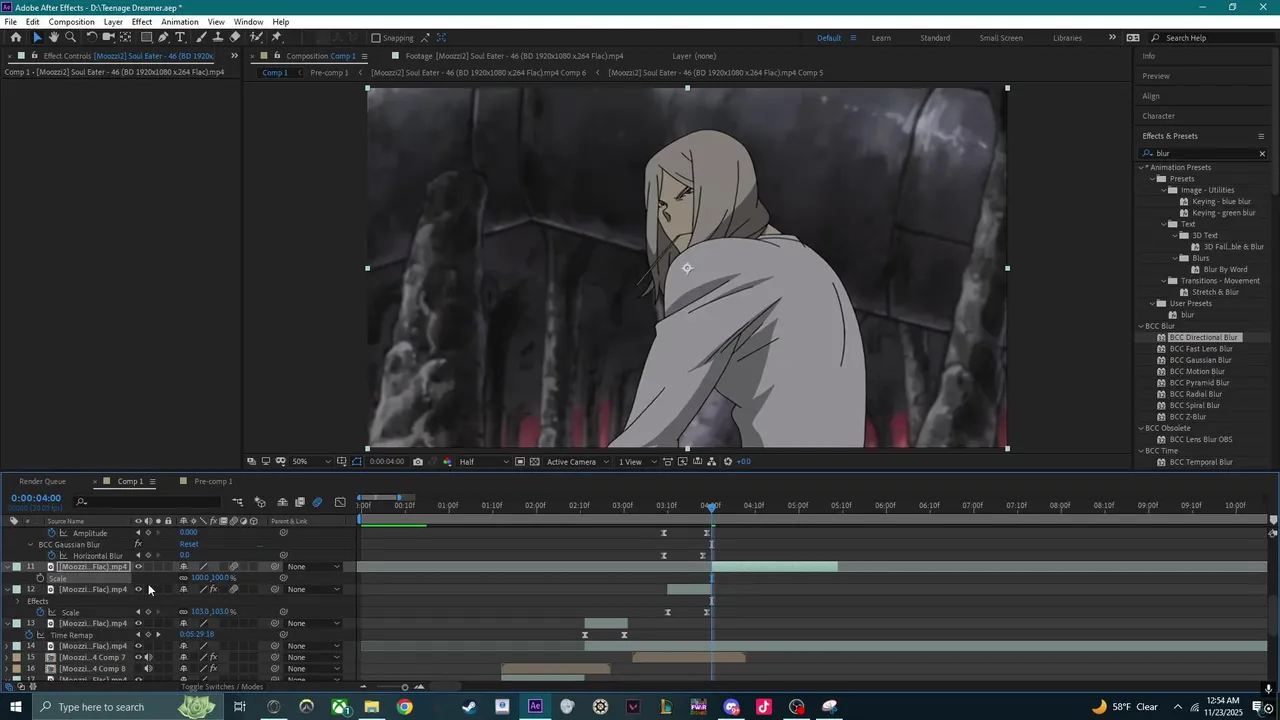Collapse the BCC Blur effects category
Screen dimensions: 1280x720
tap(1142, 326)
